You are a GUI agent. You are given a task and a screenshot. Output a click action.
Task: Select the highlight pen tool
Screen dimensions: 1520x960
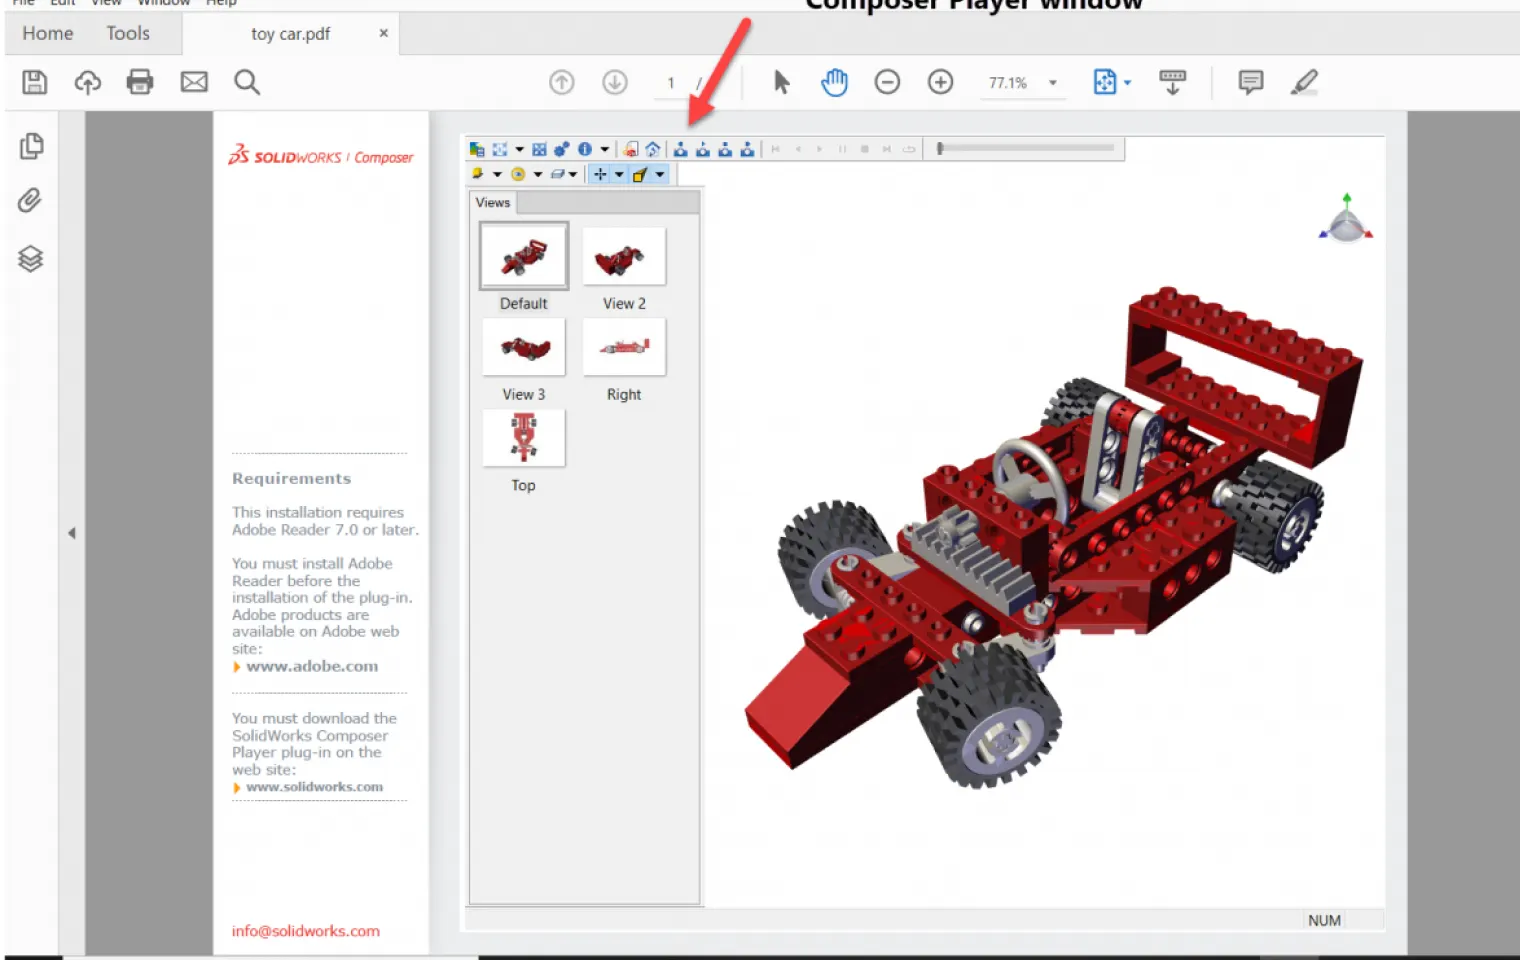(1304, 82)
